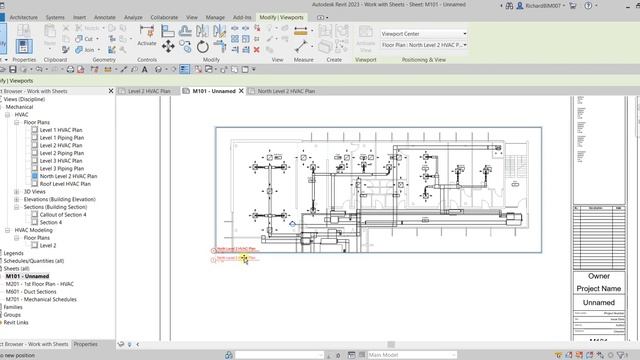The image size is (640, 360).
Task: Select the Copy tool
Action: pos(185,47)
